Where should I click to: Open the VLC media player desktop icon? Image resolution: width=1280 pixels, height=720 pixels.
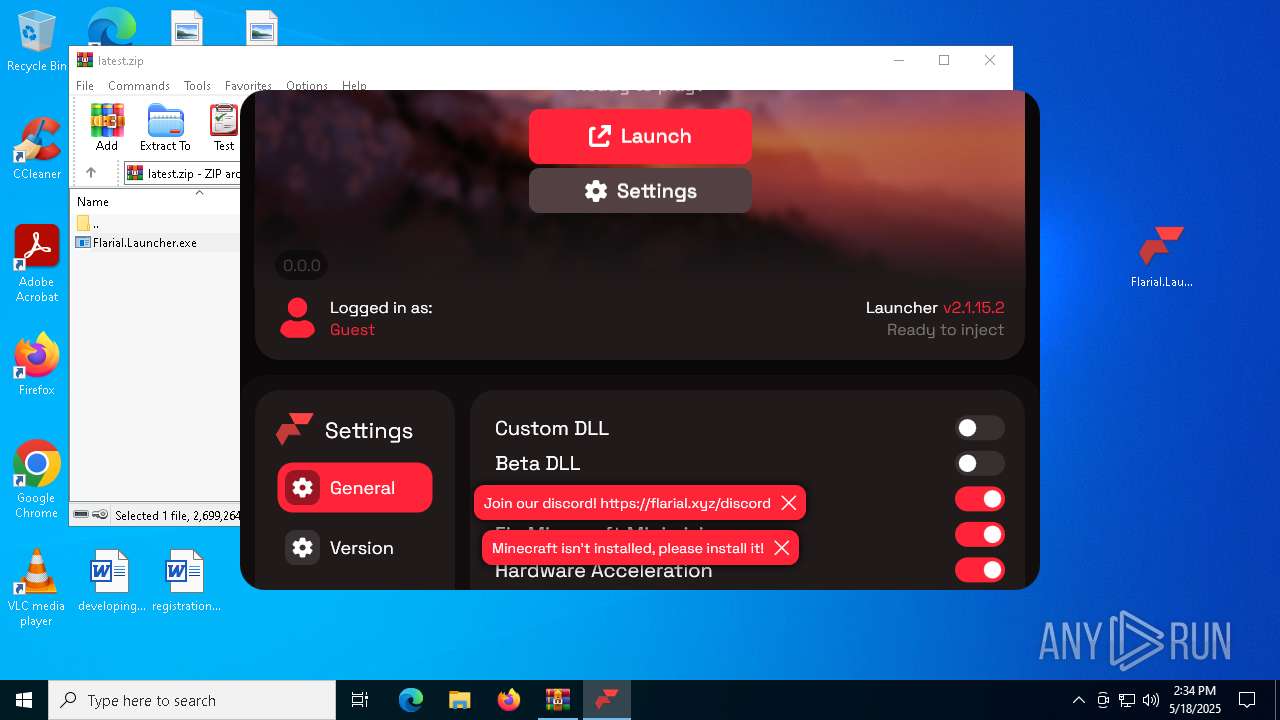click(36, 588)
